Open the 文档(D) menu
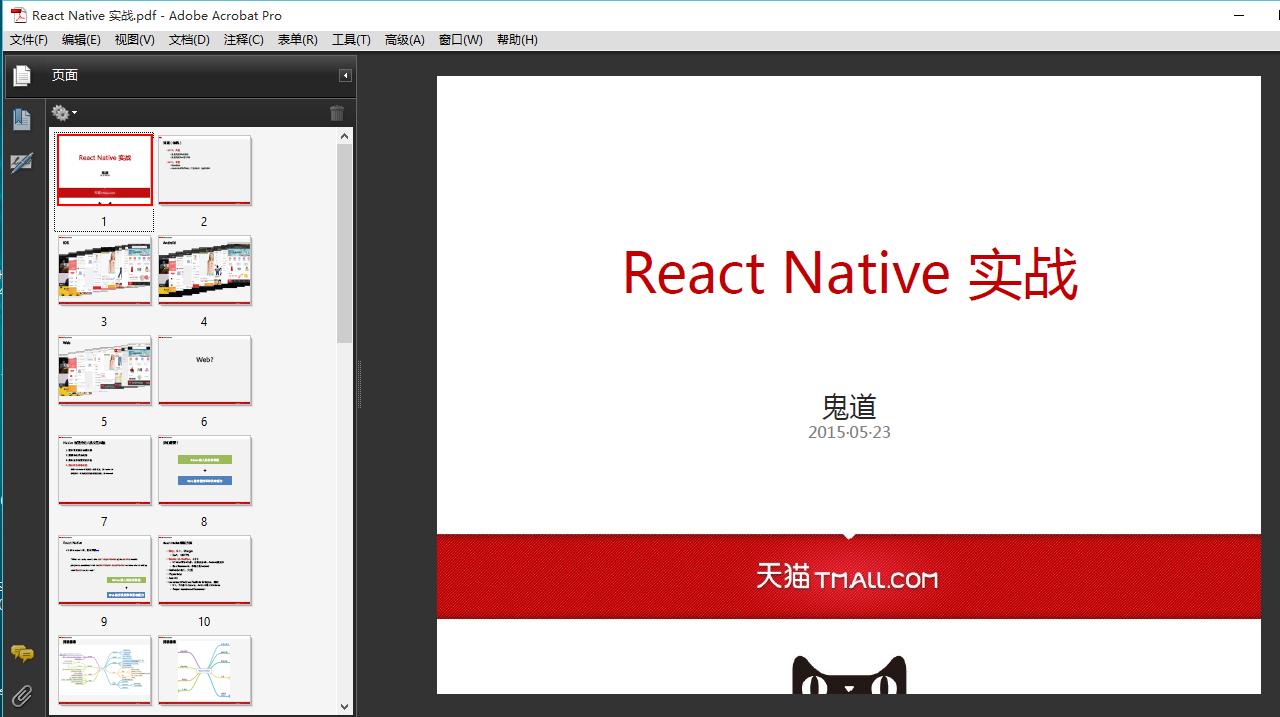The height and width of the screenshot is (717, 1280). 189,40
